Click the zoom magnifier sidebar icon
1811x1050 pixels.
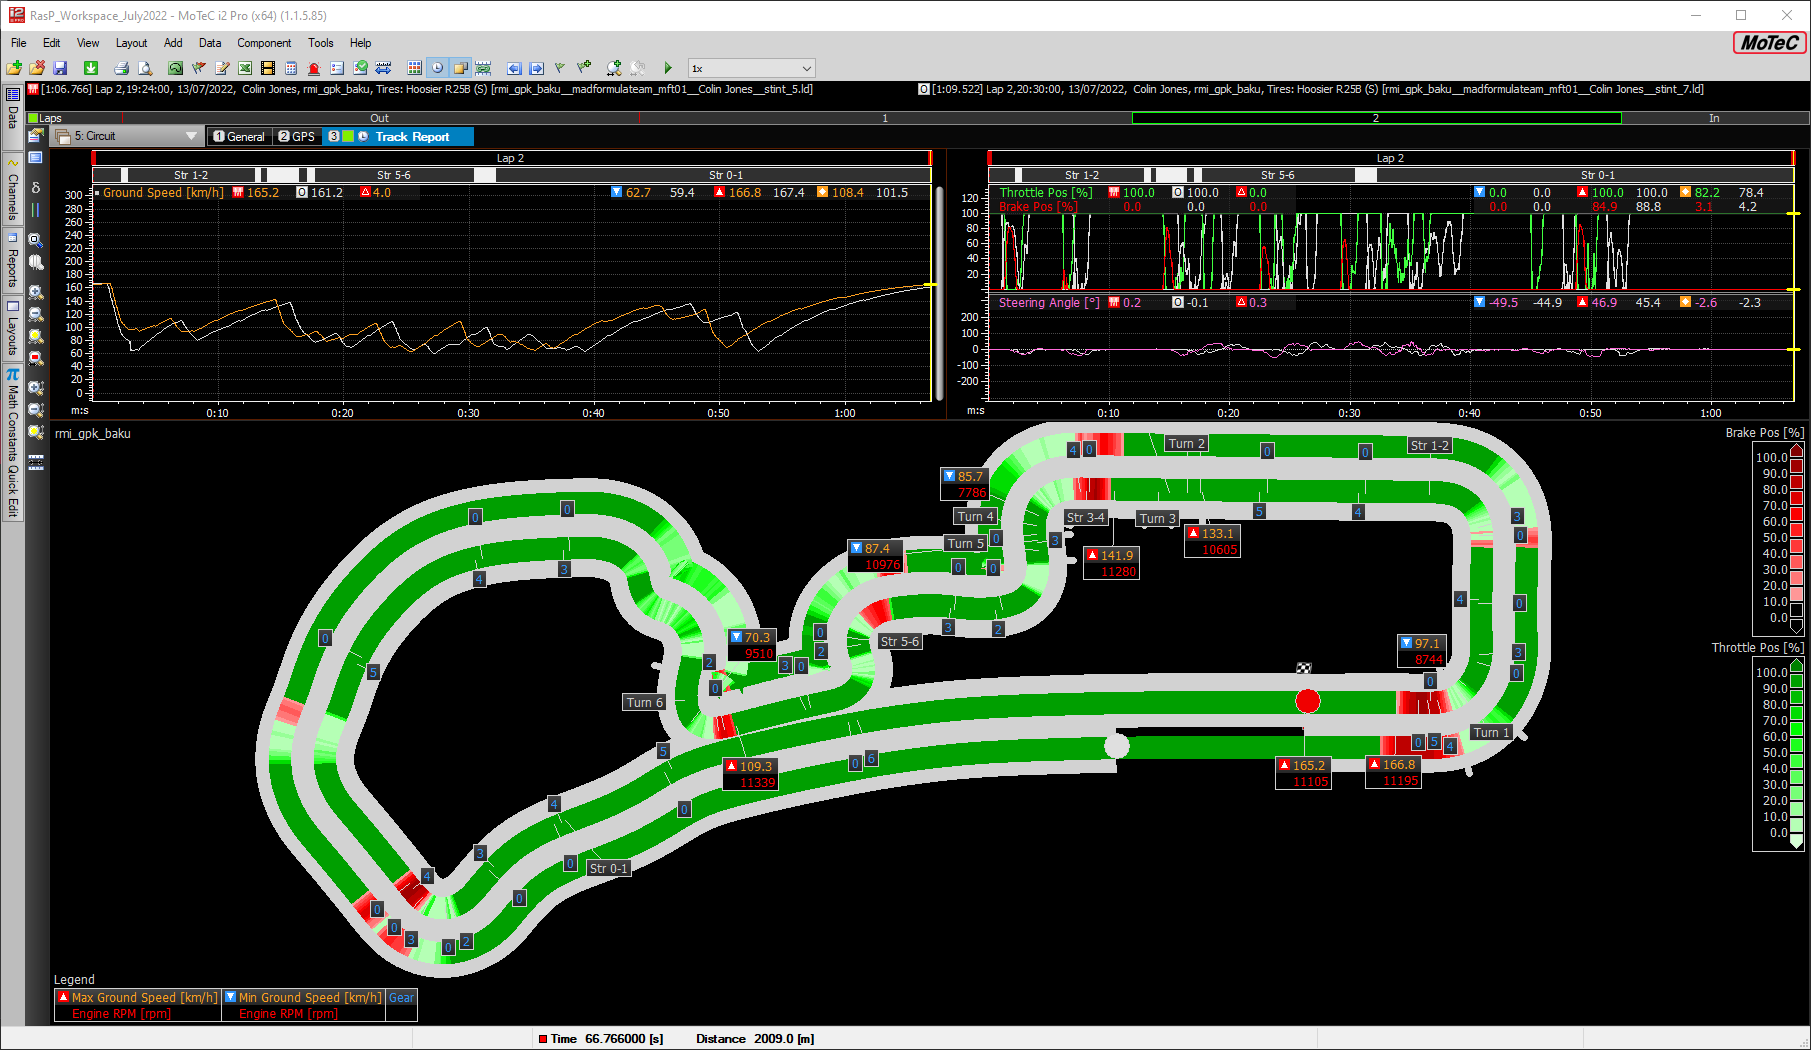[x=36, y=240]
